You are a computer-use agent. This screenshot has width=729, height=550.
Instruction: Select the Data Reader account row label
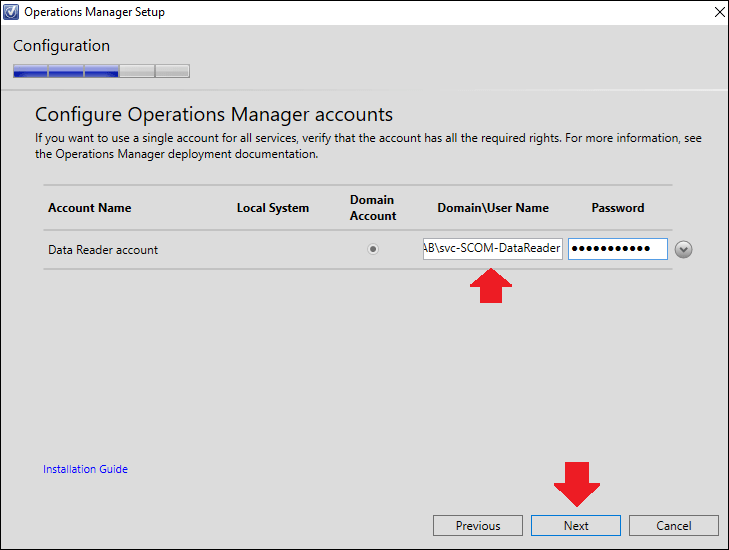tap(103, 250)
